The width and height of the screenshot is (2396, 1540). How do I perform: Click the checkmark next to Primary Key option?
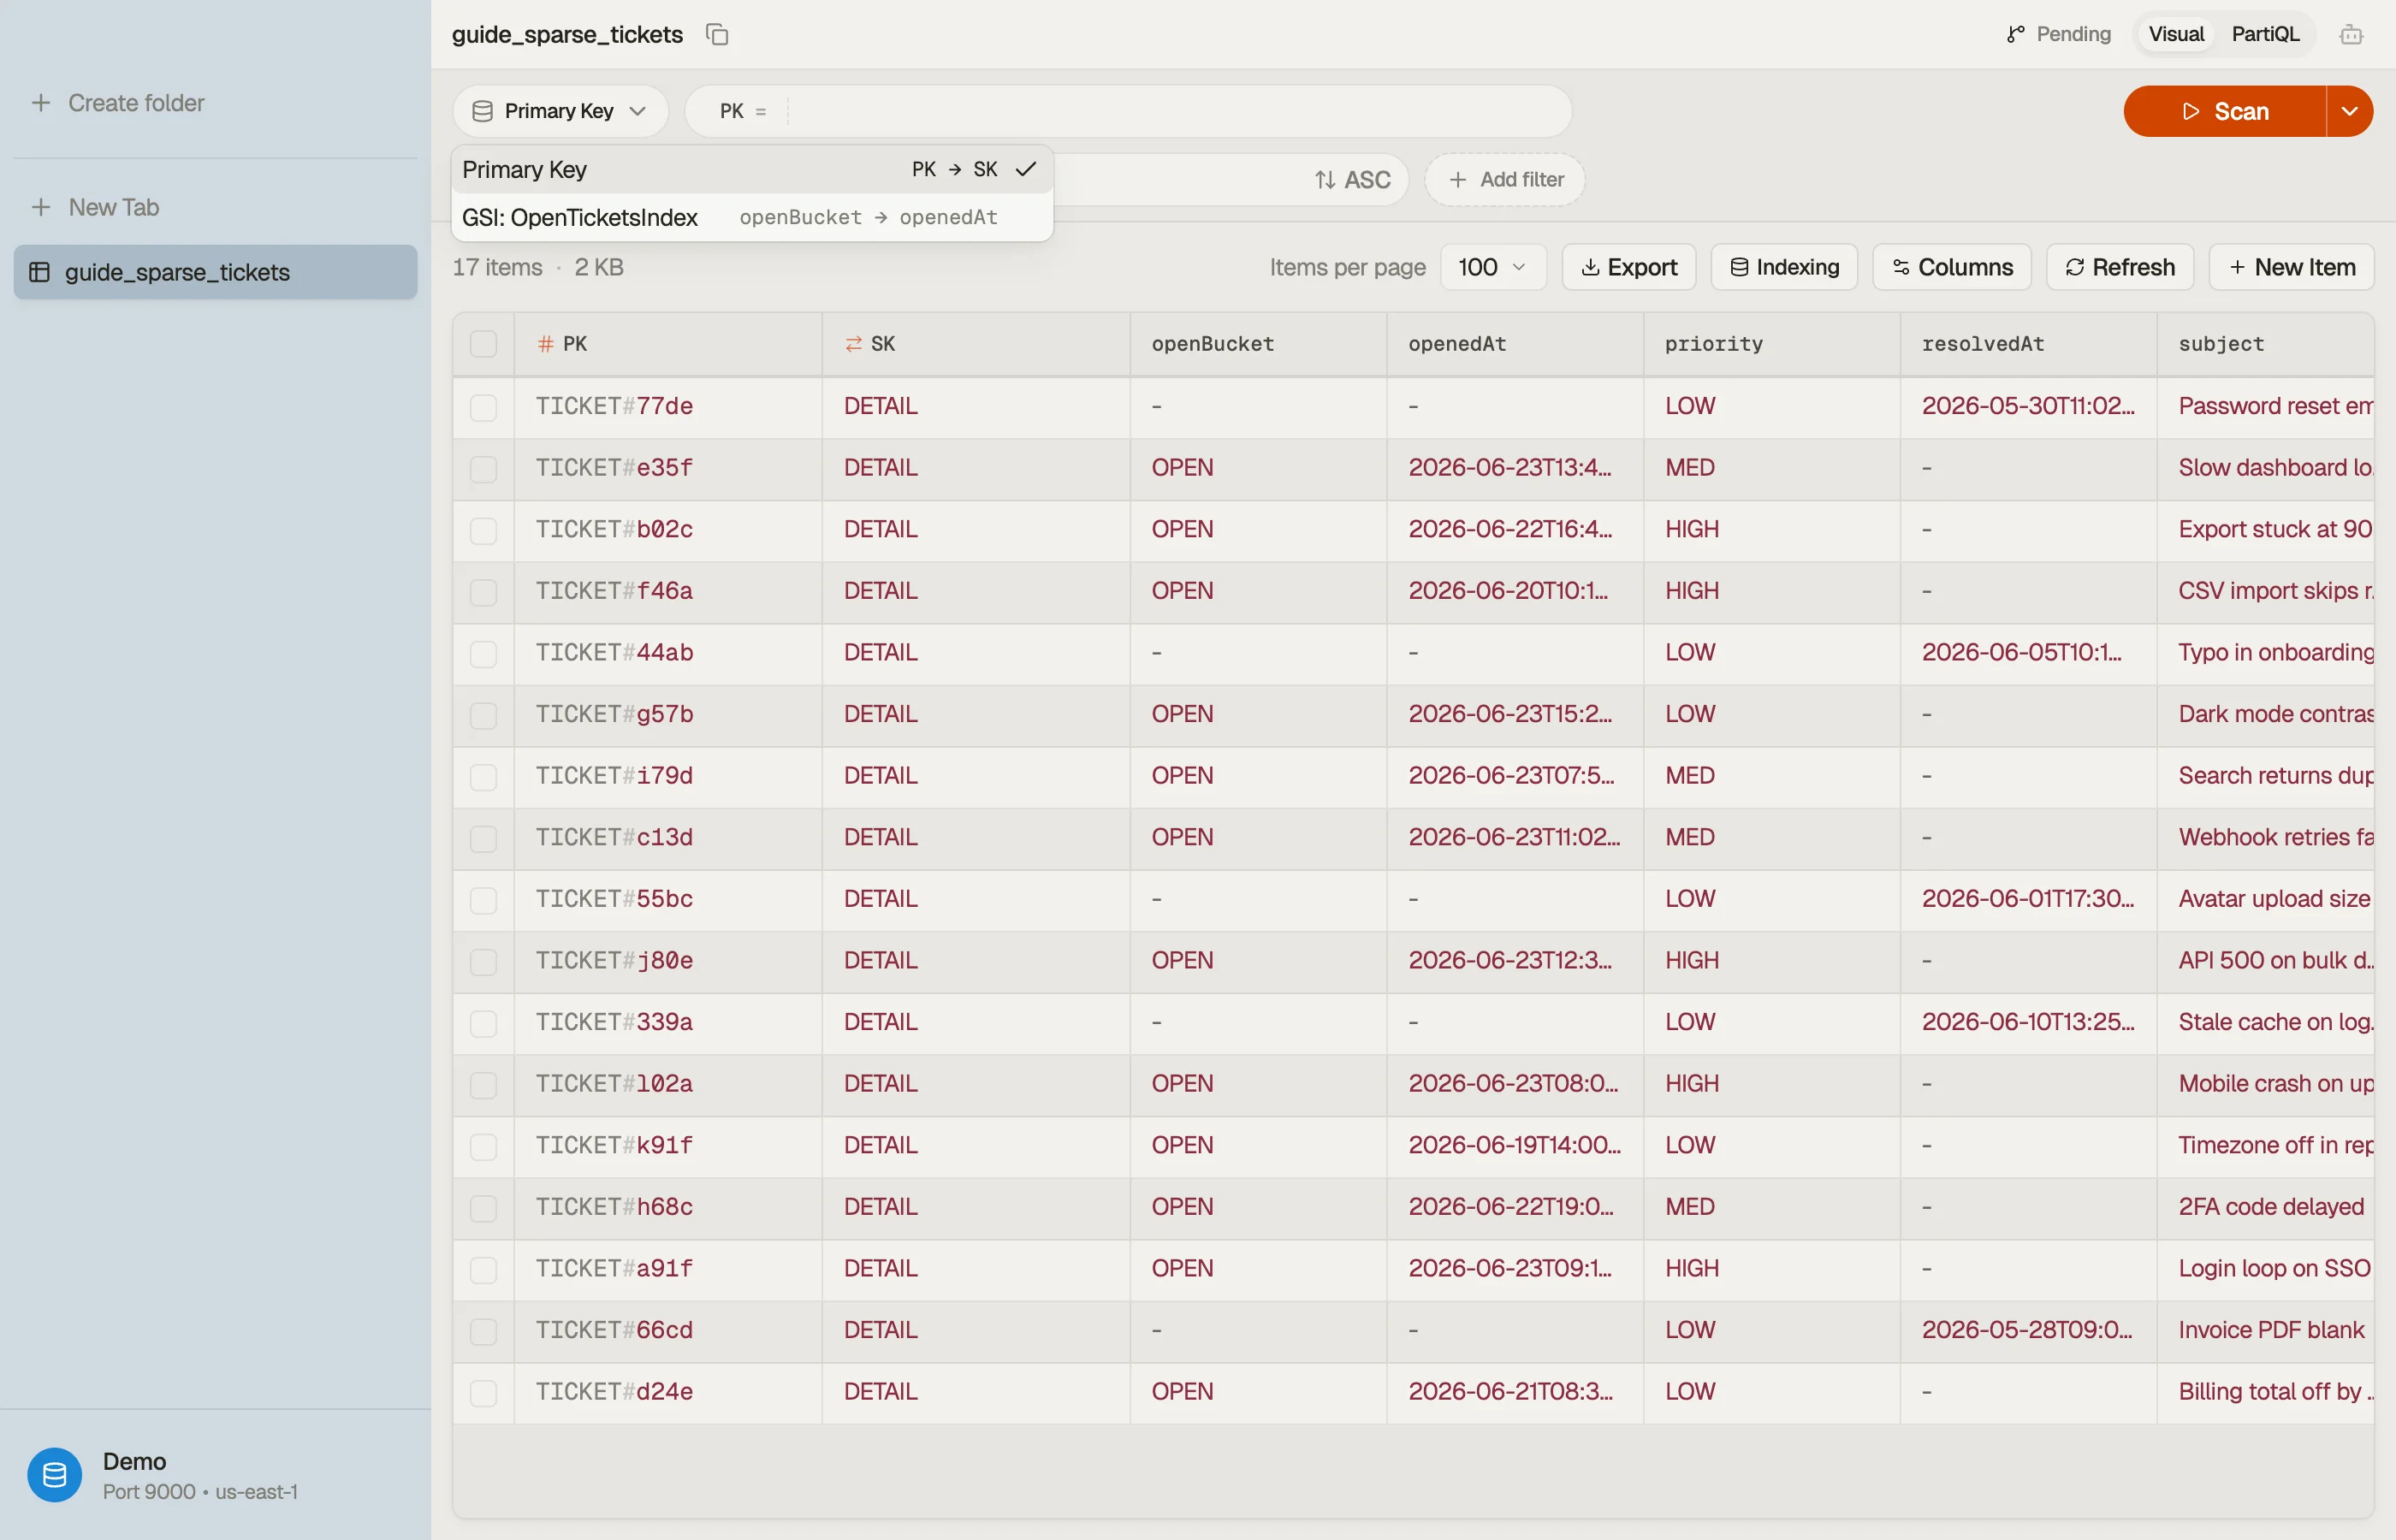coord(1025,169)
